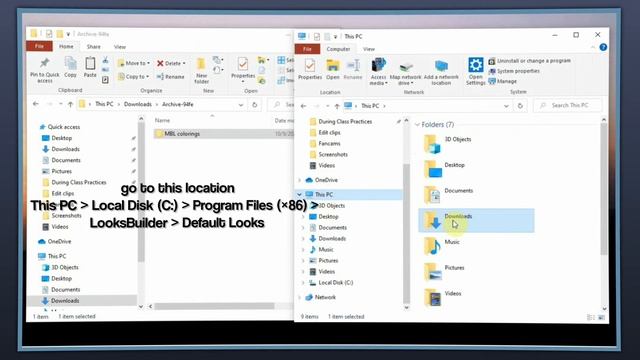
Task: Click horizontal scrollbar in Archive window file list
Action: coord(214,306)
